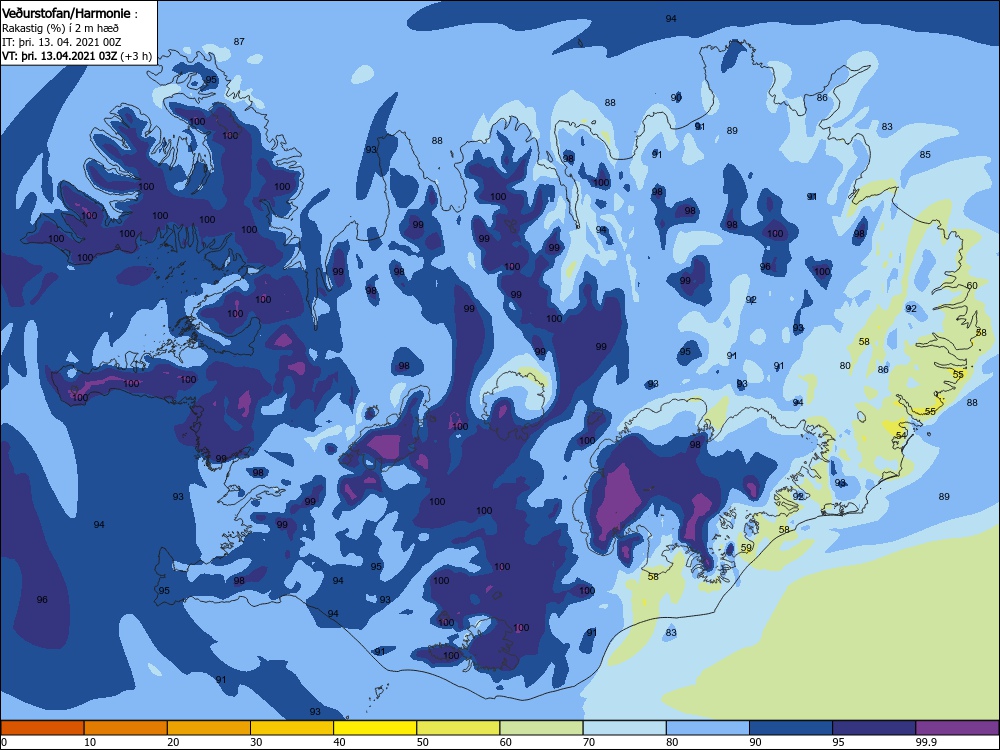Pick the medium blue 90–95 legend swatch

point(791,728)
